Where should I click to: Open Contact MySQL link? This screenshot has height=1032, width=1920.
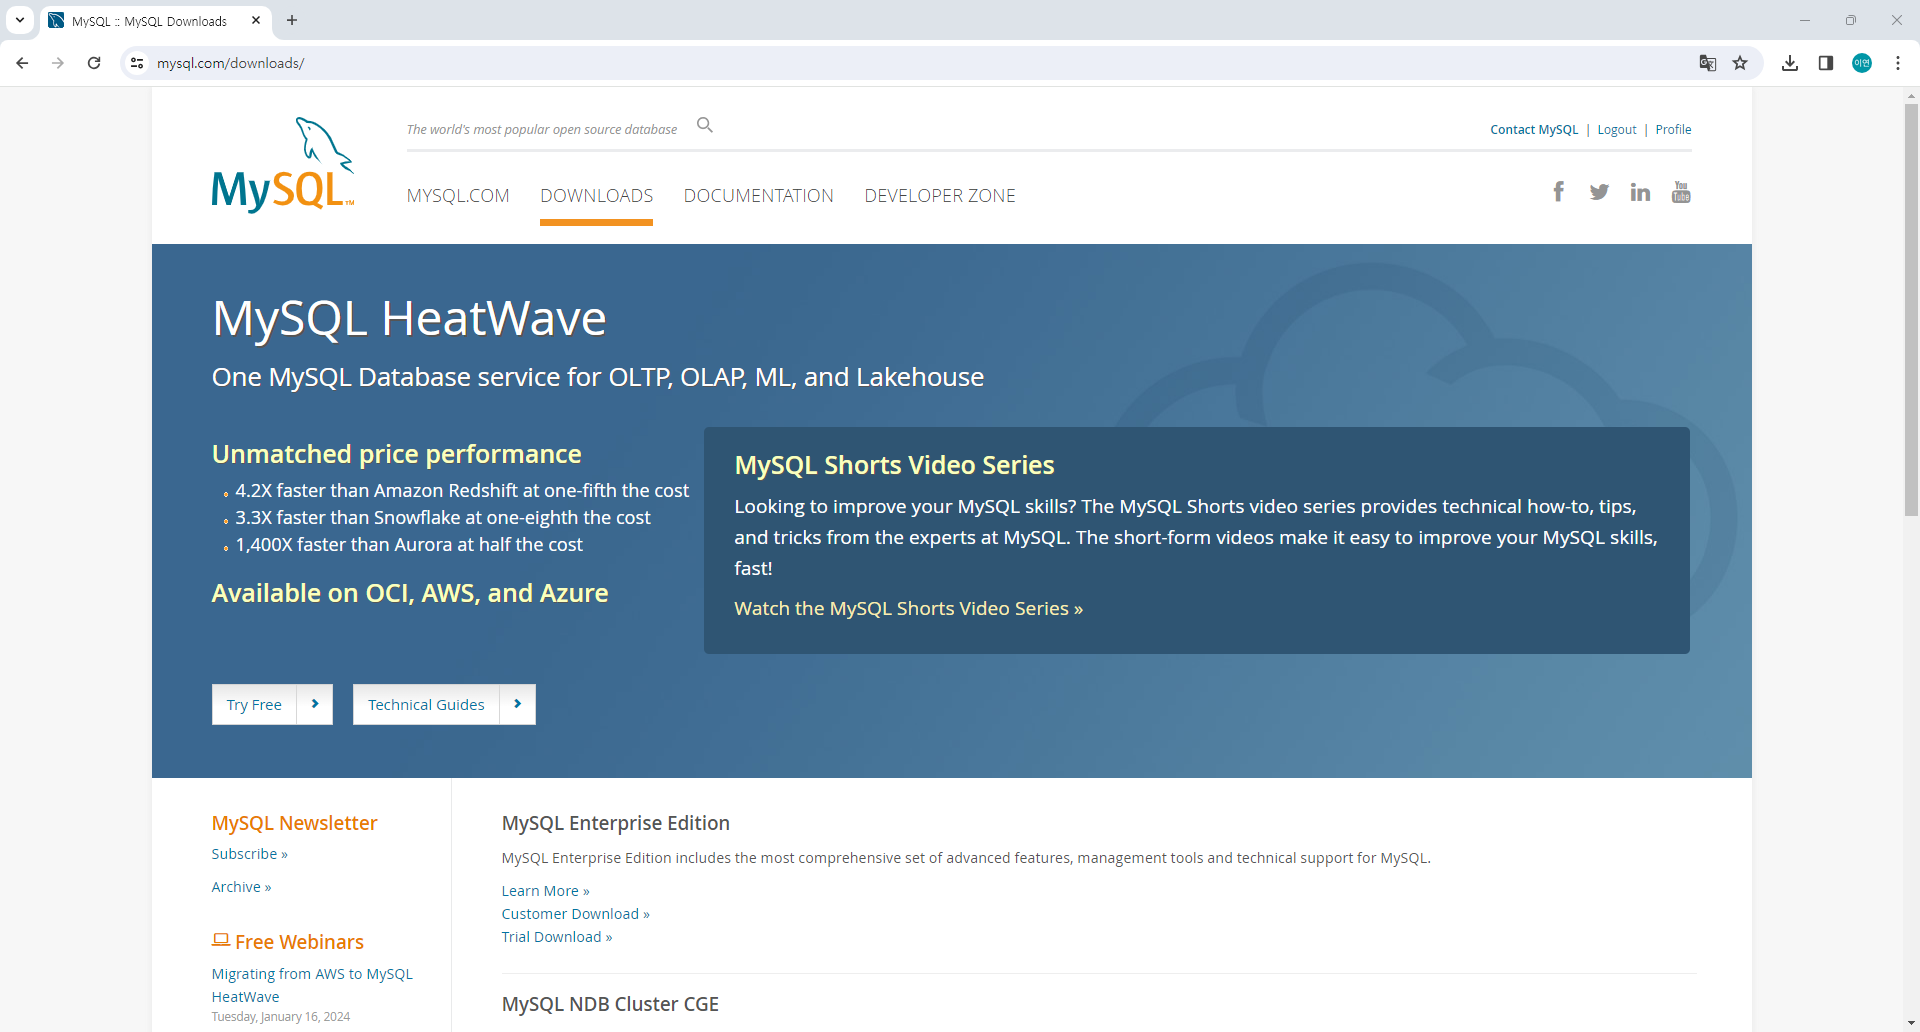coord(1534,130)
